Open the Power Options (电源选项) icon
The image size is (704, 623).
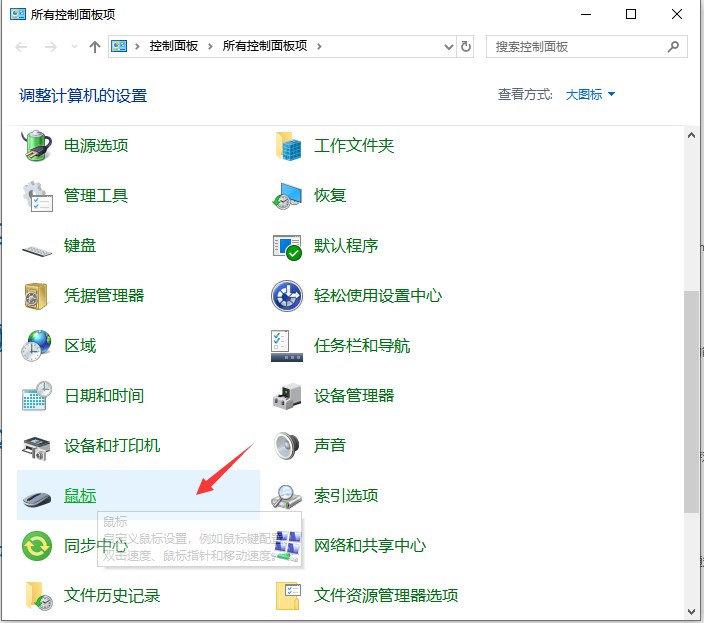click(x=37, y=146)
